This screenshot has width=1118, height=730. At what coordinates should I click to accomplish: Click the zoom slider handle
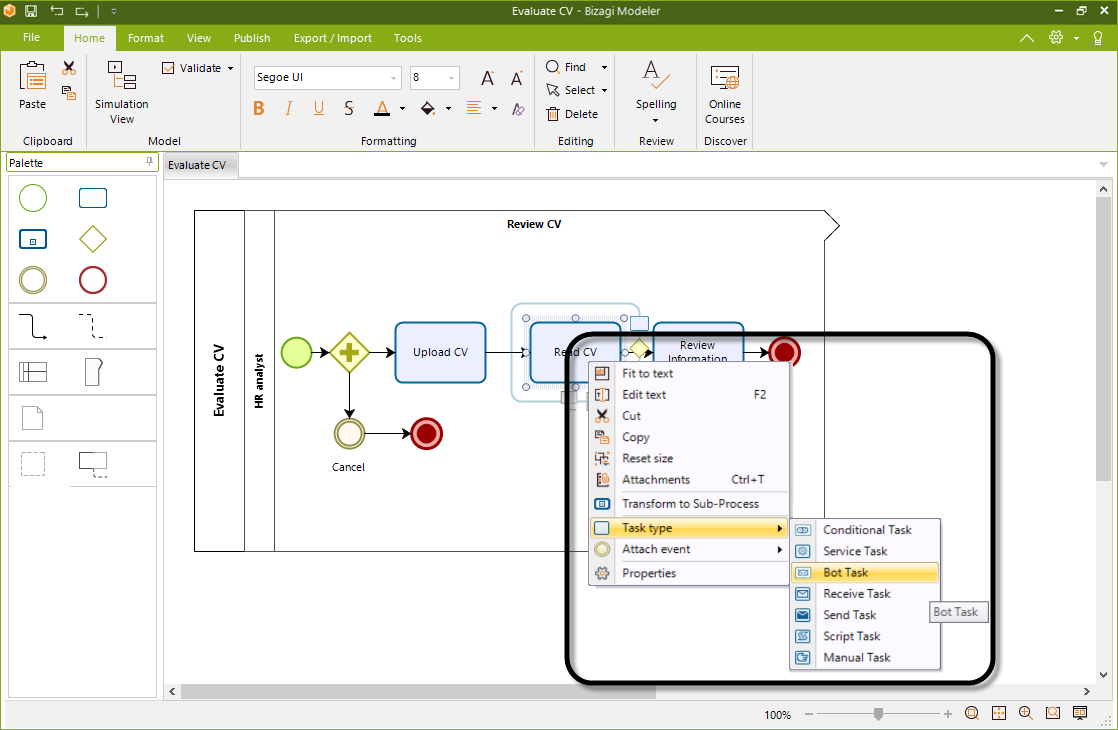(x=878, y=714)
